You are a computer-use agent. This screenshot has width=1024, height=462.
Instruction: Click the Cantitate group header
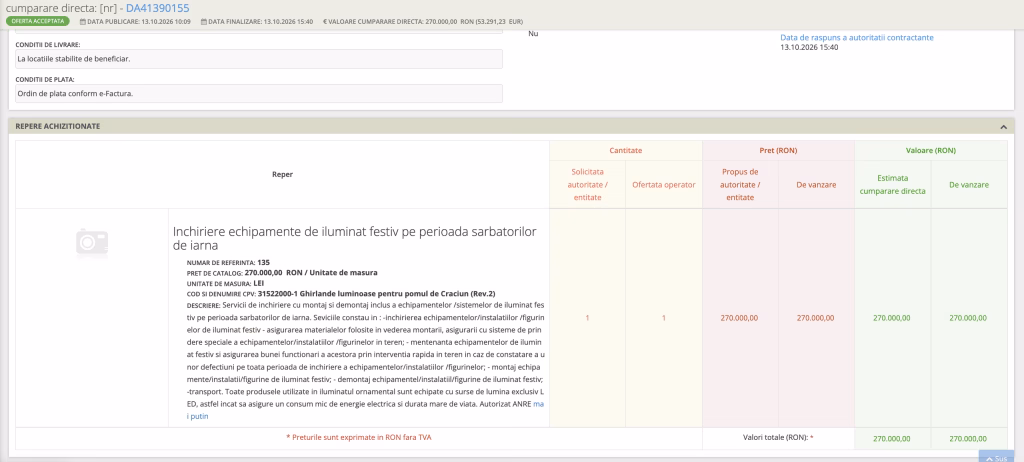[x=626, y=150]
